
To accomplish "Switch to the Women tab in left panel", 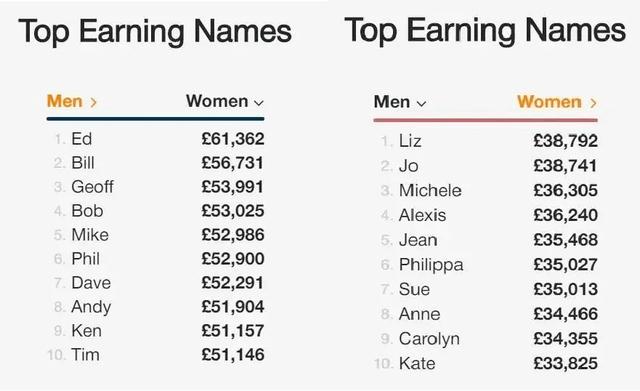I will [x=217, y=101].
